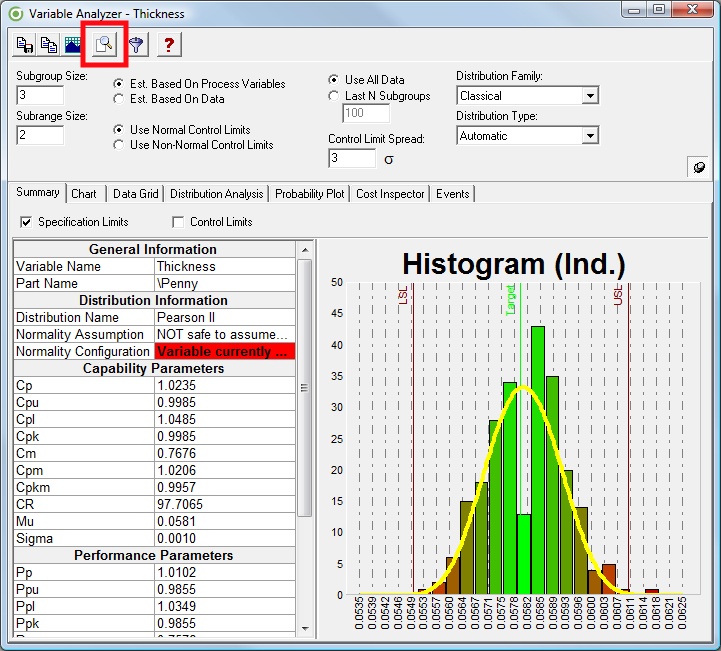Click the Control Limit Spread field
The height and width of the screenshot is (651, 721).
point(352,158)
